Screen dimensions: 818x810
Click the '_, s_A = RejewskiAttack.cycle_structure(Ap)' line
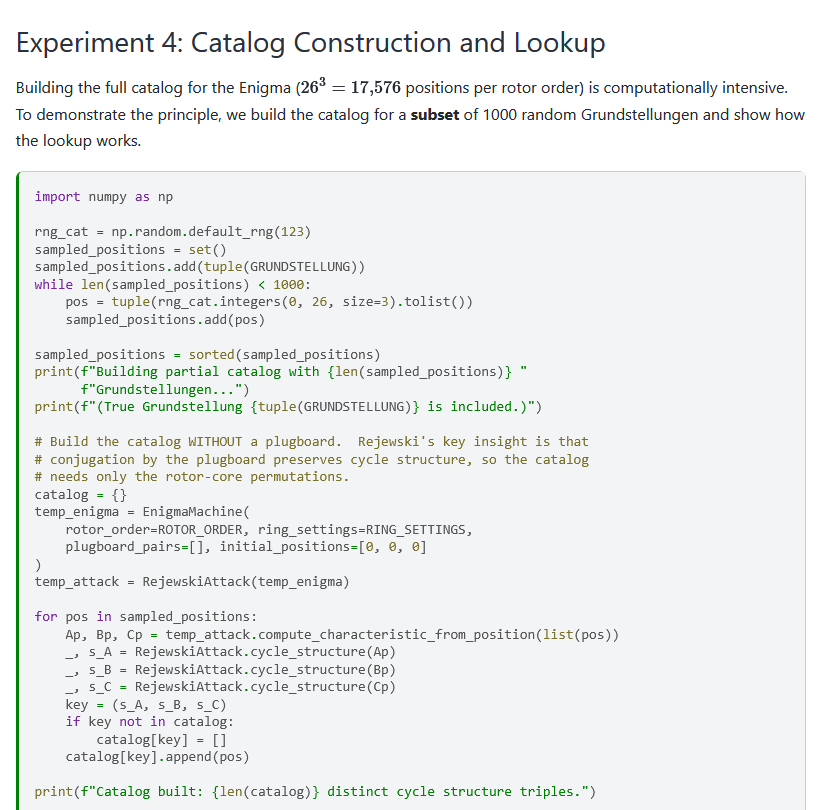(231, 651)
